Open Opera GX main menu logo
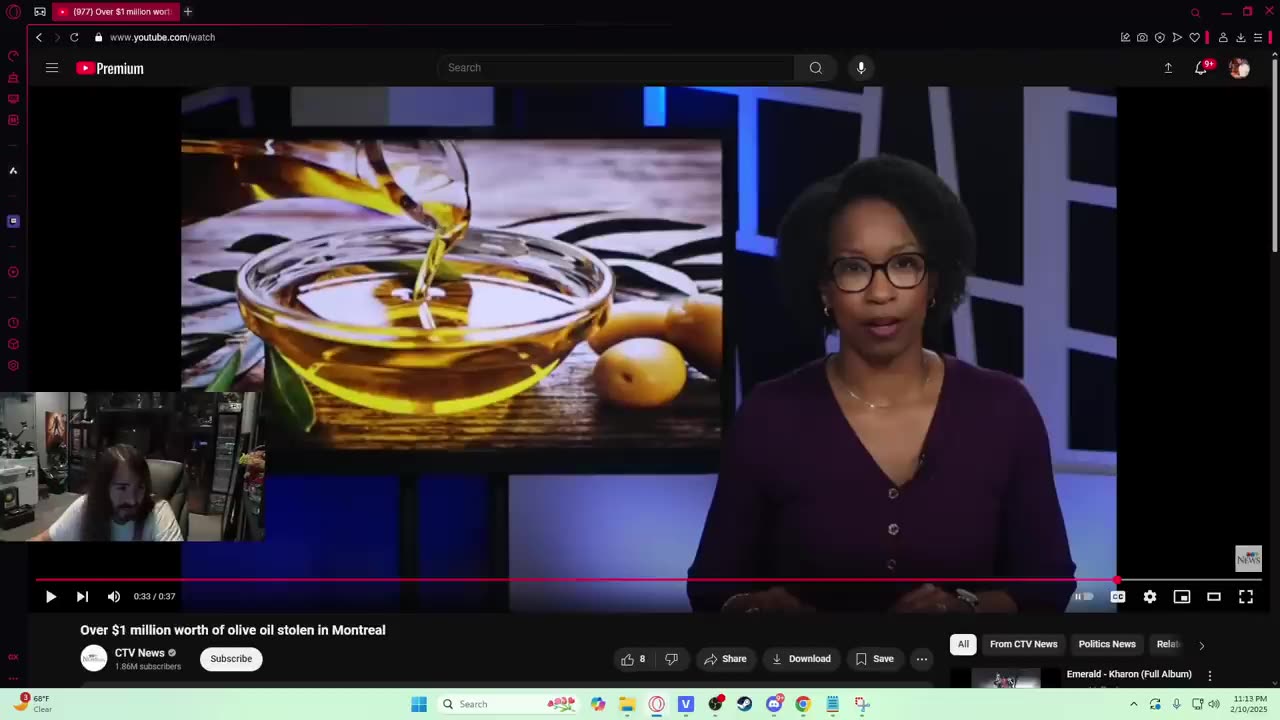This screenshot has height=720, width=1280. tap(13, 12)
